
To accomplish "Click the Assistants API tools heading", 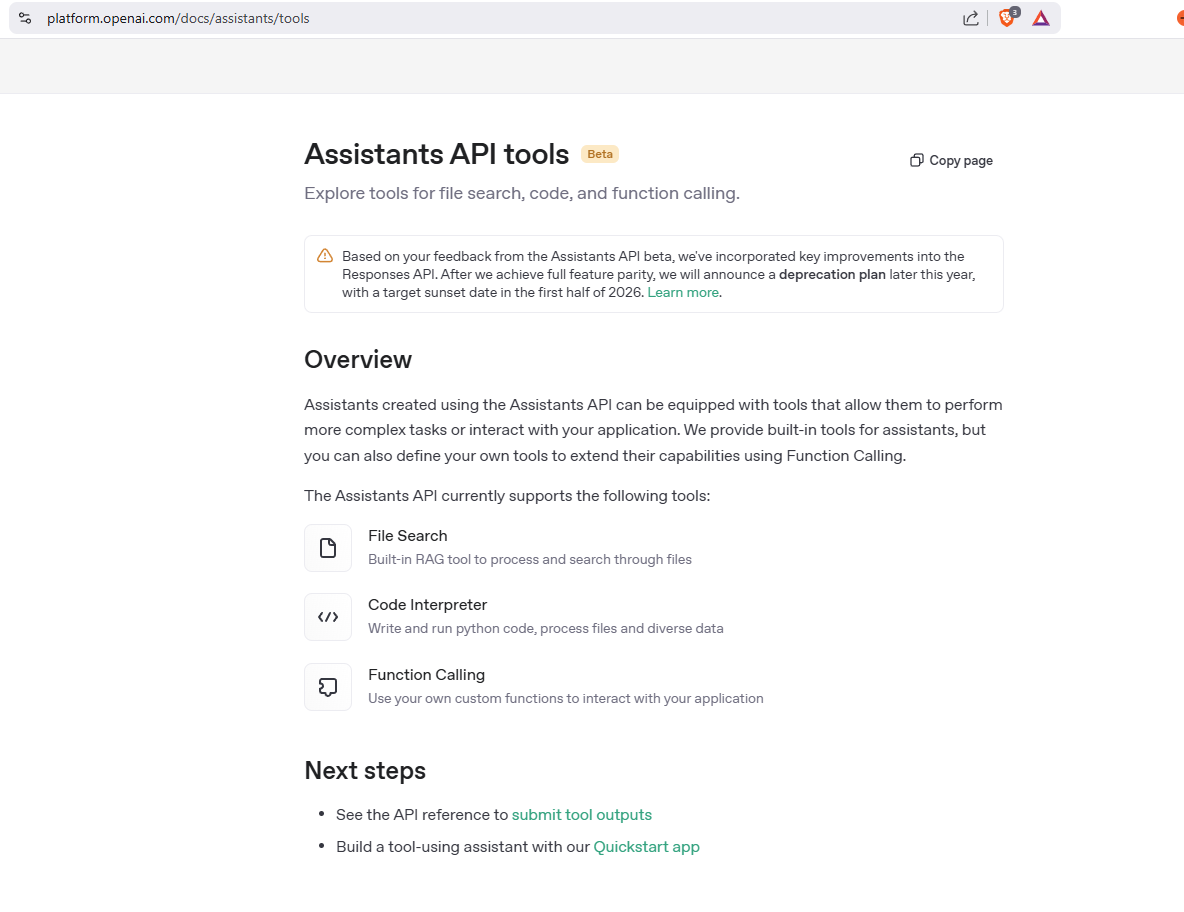I will [x=436, y=154].
